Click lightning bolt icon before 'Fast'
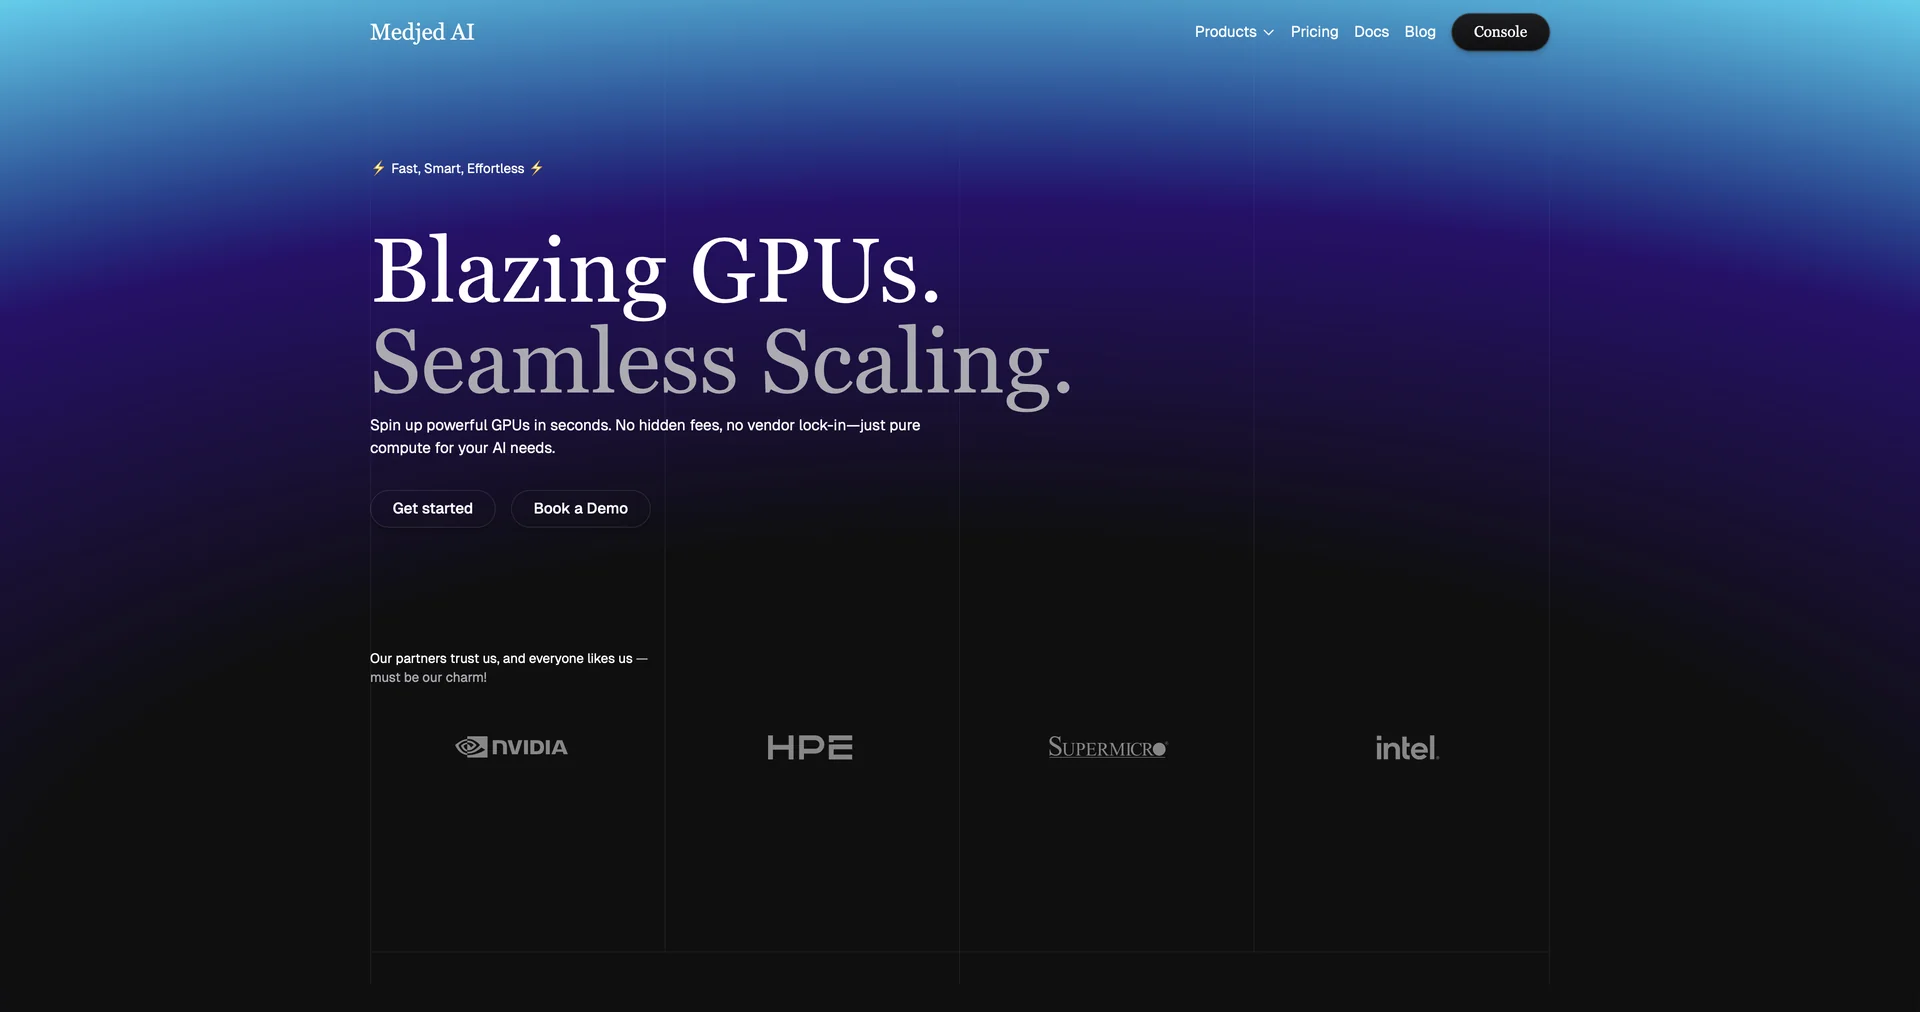1920x1012 pixels. [378, 168]
